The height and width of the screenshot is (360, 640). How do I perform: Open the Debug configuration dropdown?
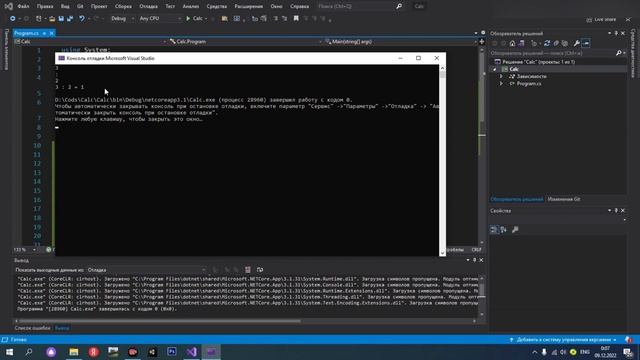click(x=122, y=18)
